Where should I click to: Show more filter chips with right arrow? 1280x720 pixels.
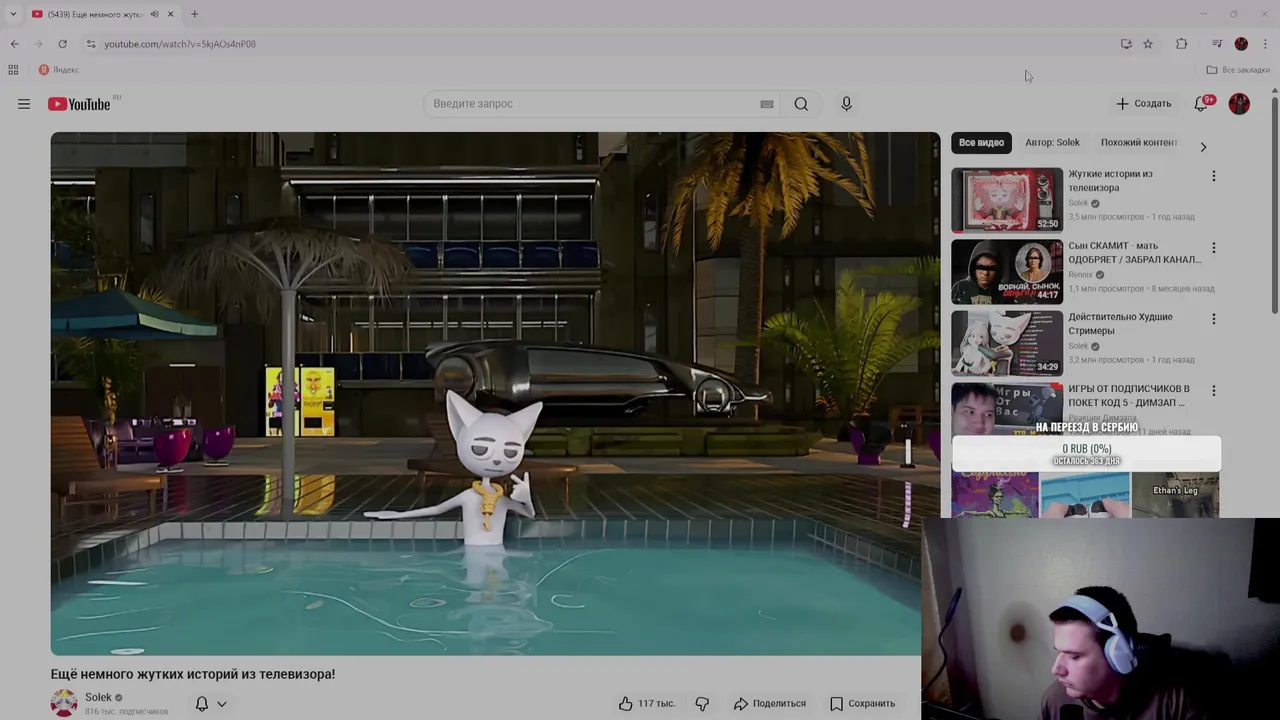coord(1203,147)
